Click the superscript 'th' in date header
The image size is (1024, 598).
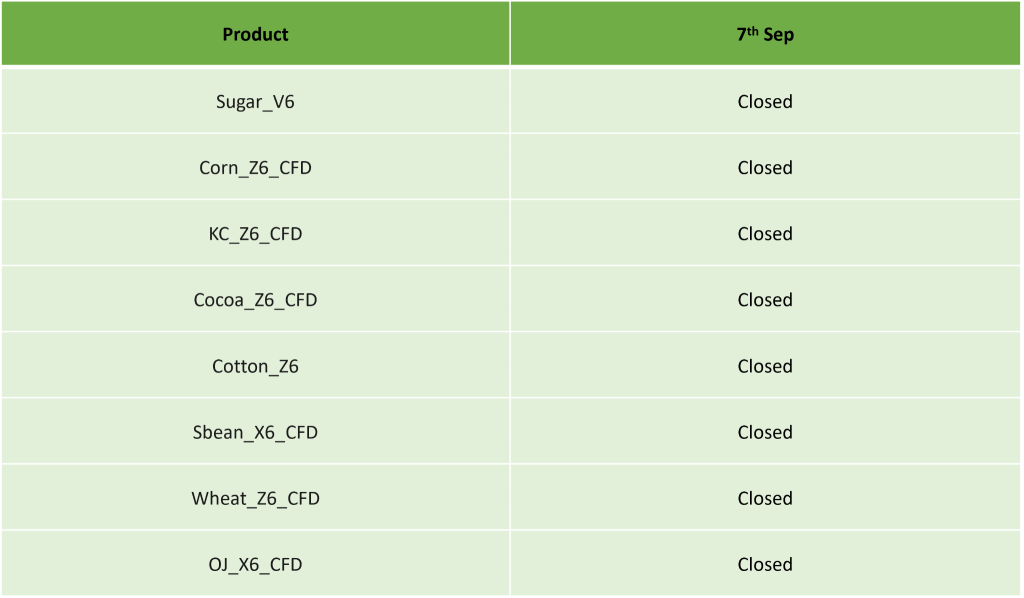(753, 31)
